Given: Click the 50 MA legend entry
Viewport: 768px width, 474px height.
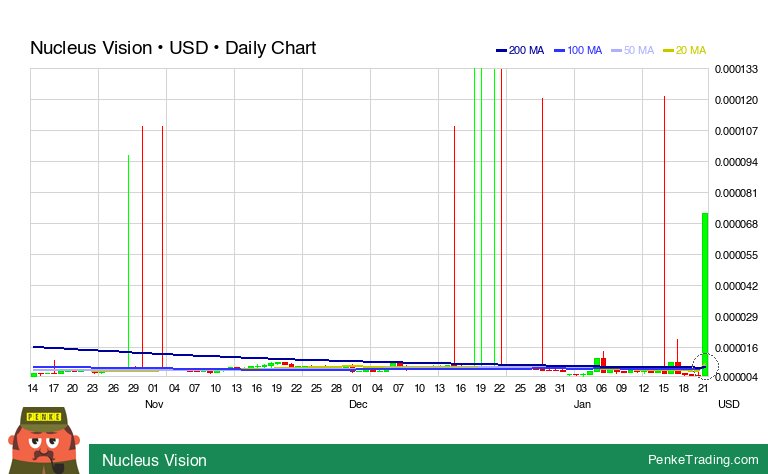Looking at the screenshot, I should point(633,50).
